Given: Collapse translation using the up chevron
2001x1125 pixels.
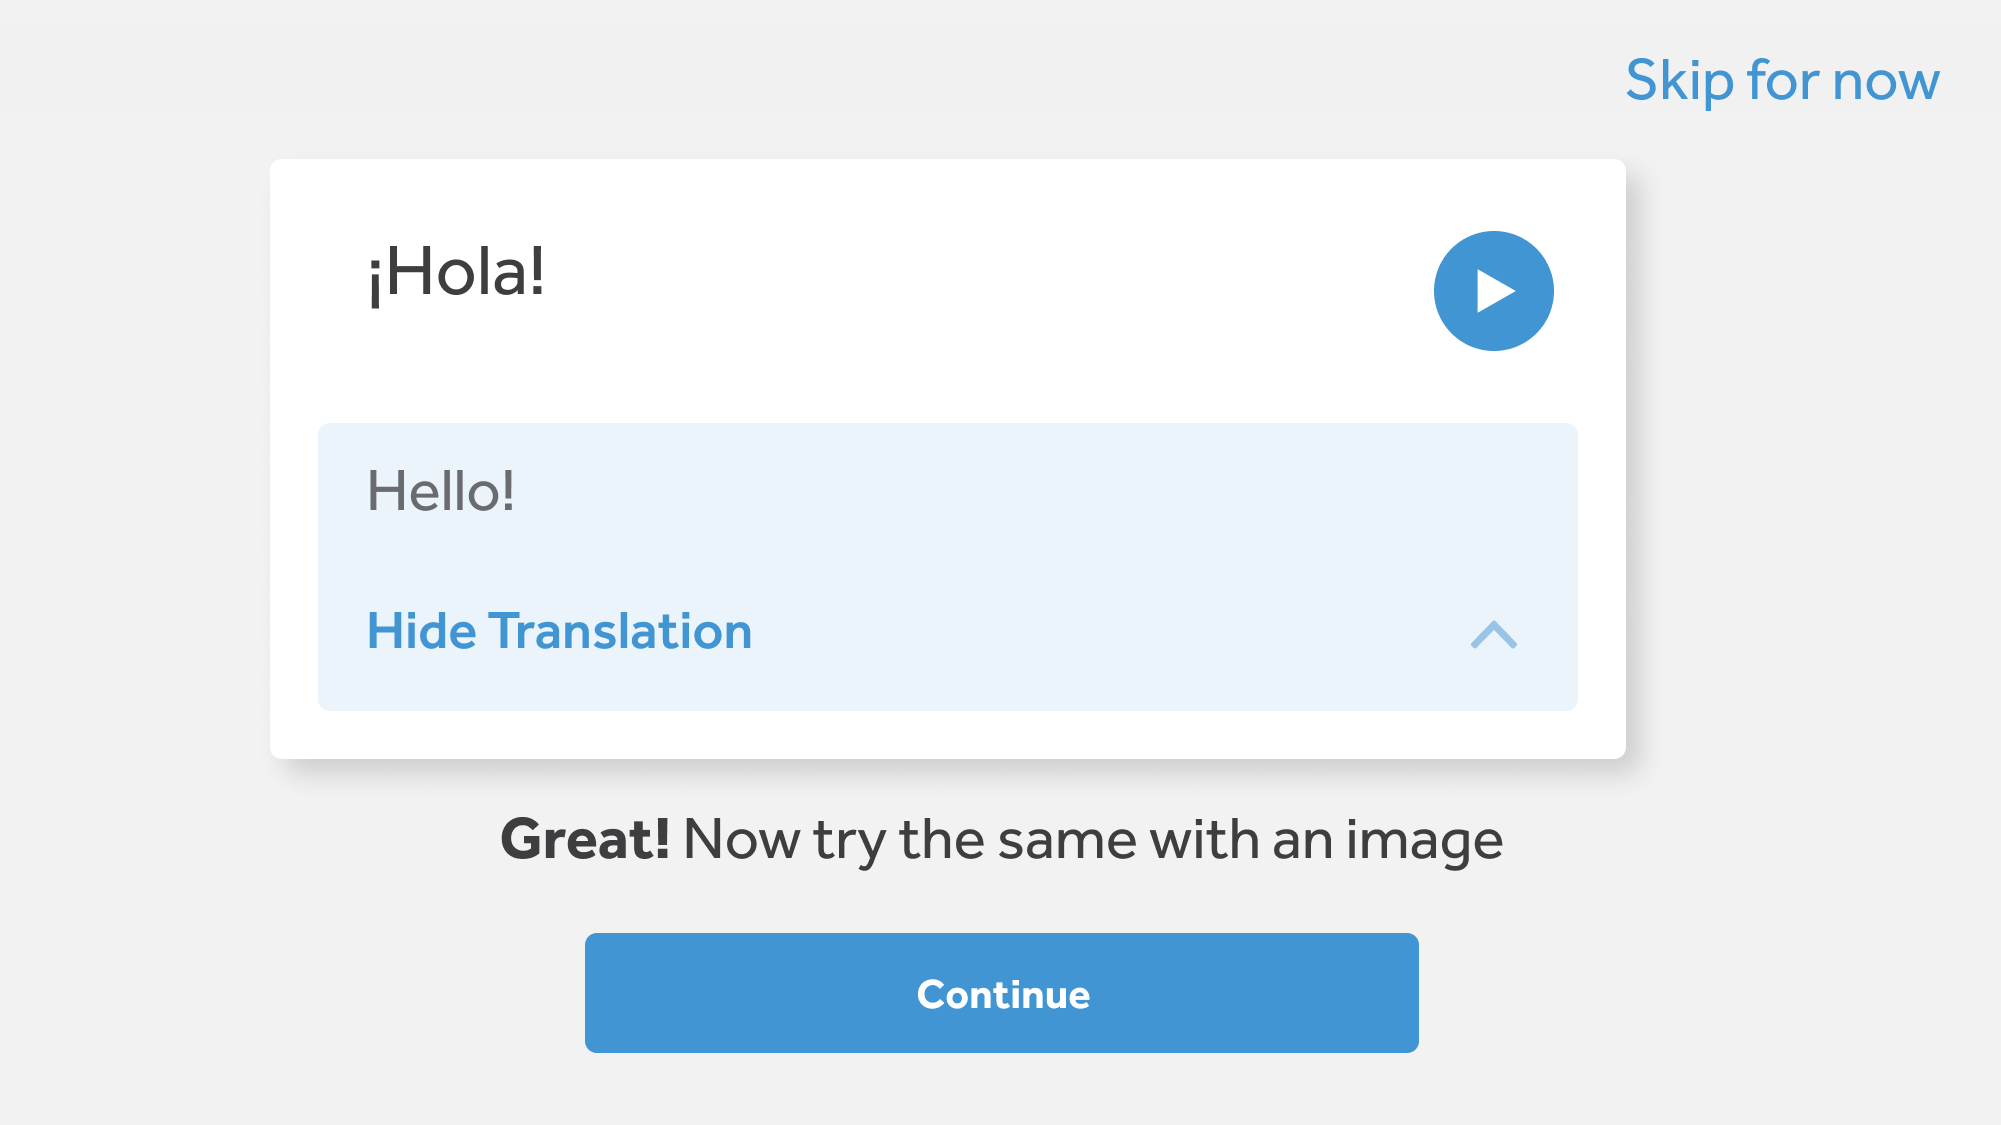Looking at the screenshot, I should 1493,635.
